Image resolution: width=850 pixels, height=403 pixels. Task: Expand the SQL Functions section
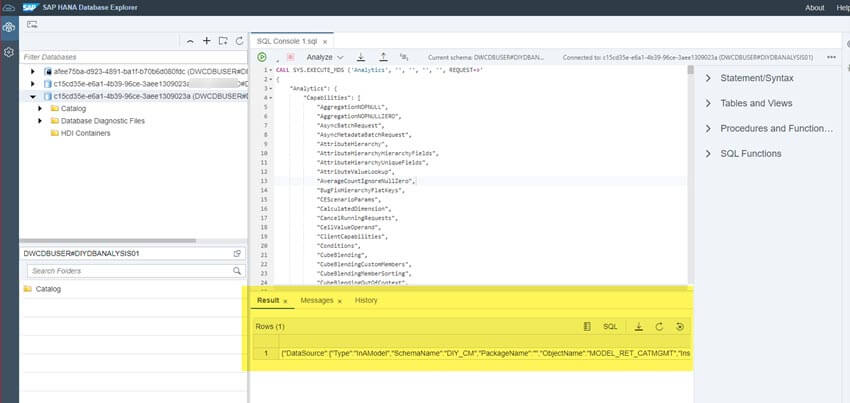(708, 153)
